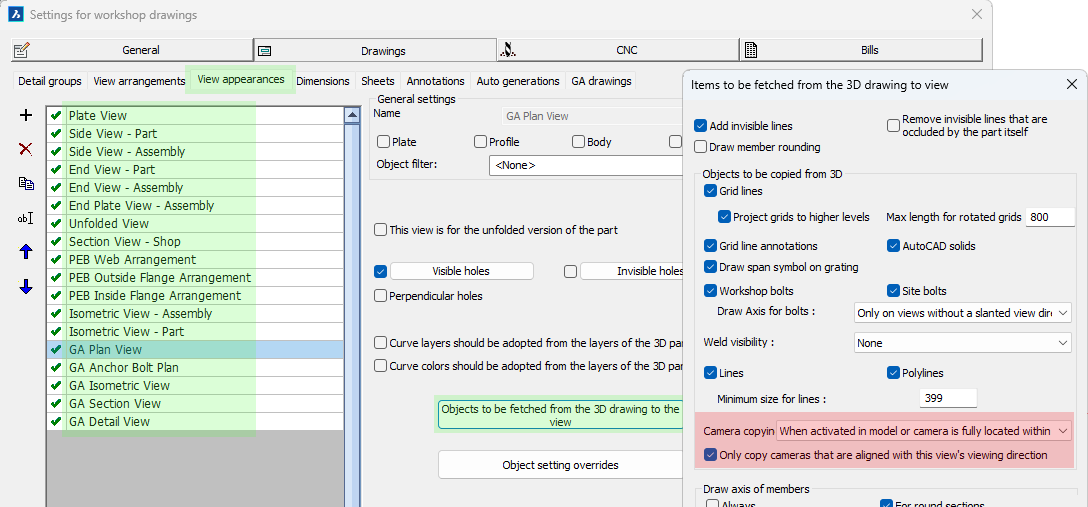Viewport: 1088px width, 507px height.
Task: Enable the Draw member rounding checkbox
Action: coord(701,147)
